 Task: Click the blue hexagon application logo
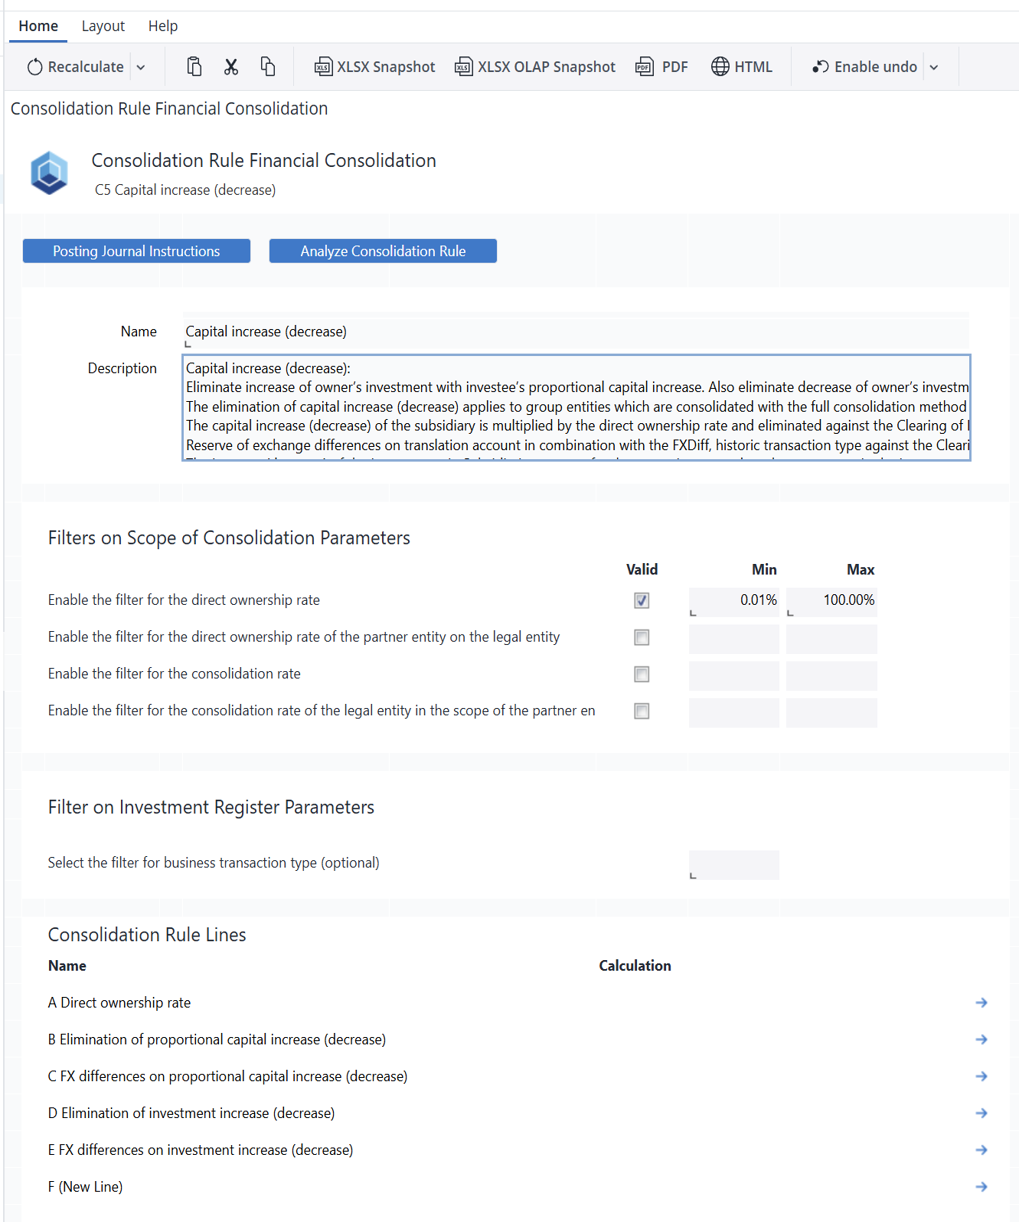coord(49,173)
